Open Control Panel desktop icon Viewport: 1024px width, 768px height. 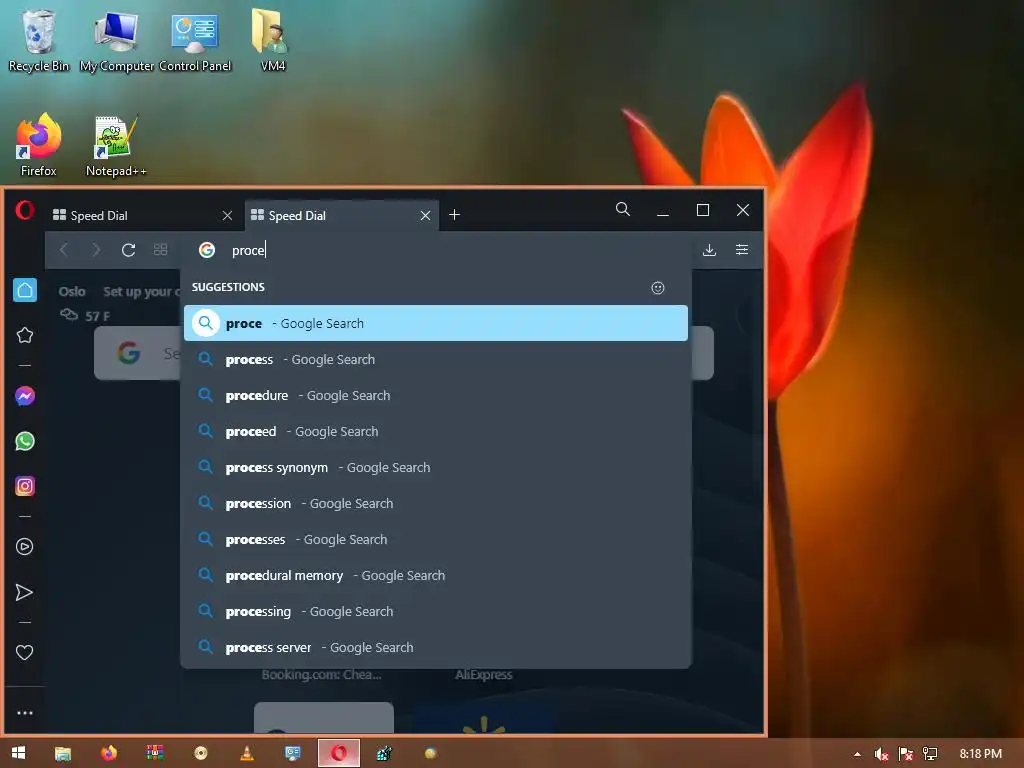point(195,40)
